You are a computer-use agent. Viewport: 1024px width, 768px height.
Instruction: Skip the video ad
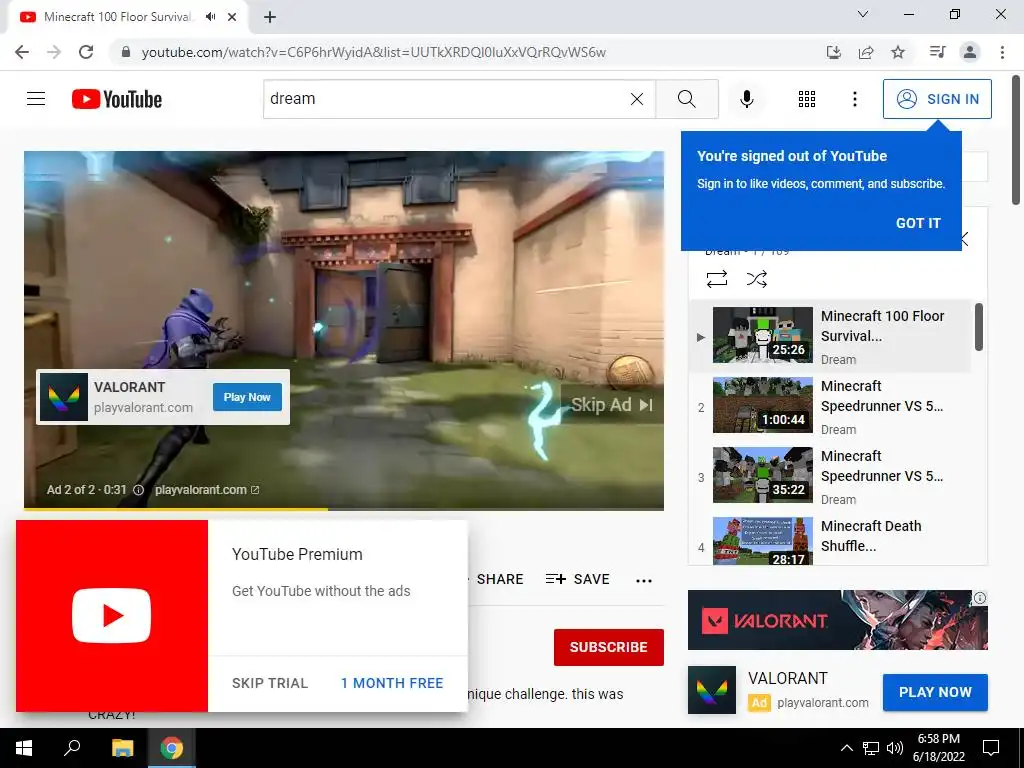click(611, 405)
